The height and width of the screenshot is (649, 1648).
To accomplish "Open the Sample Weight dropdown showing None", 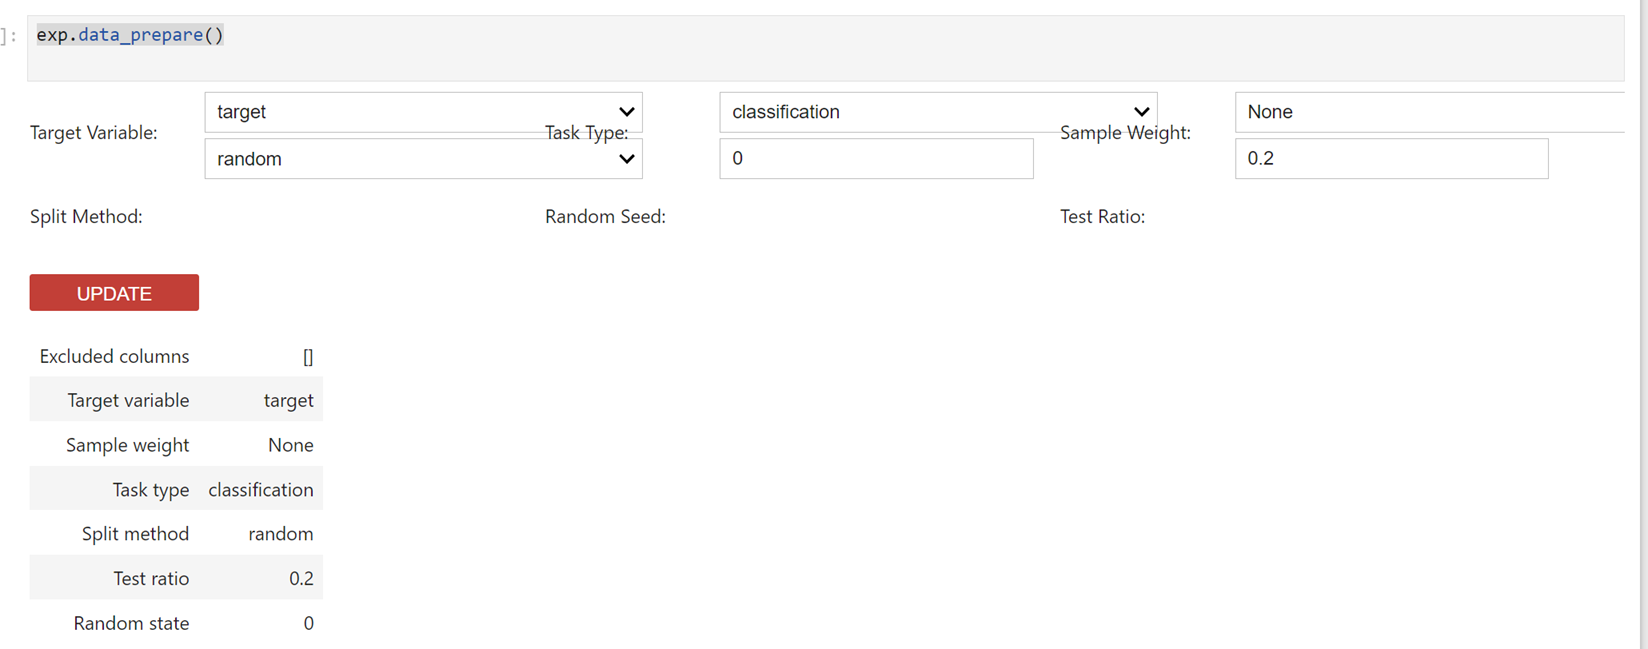I will (x=1428, y=112).
